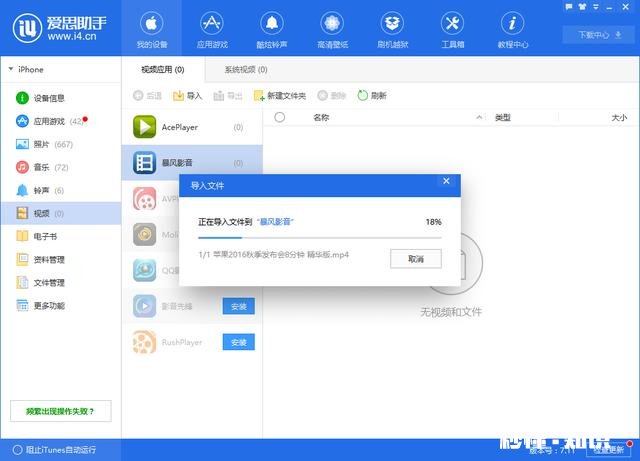The width and height of the screenshot is (640, 461).
Task: Open 应用游戏 in the top navigation bar
Action: click(212, 30)
